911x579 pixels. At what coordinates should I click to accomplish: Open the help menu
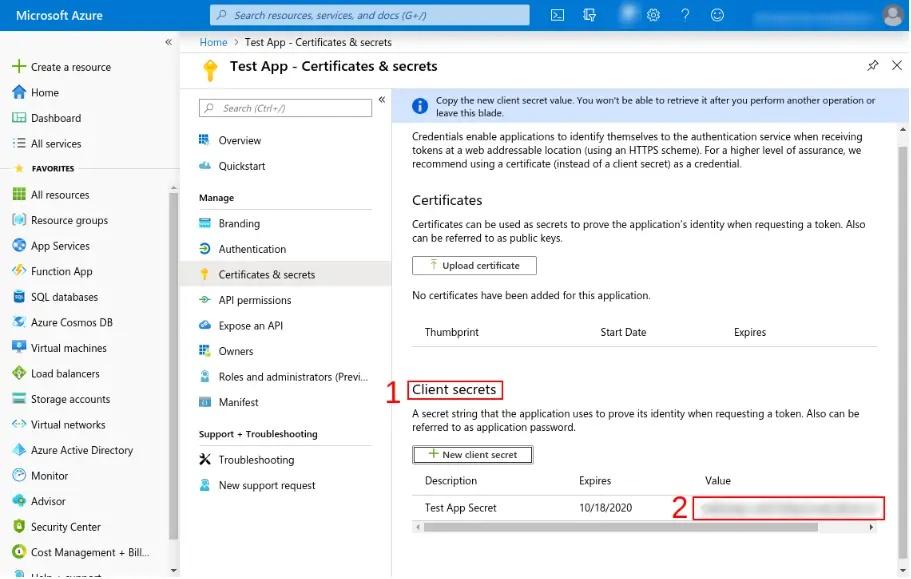[687, 15]
